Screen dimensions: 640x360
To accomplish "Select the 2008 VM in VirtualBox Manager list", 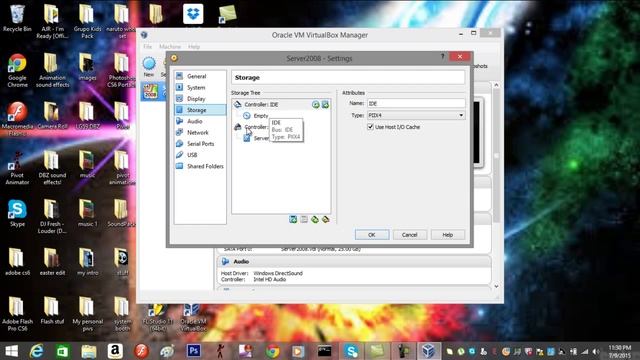I will 153,91.
